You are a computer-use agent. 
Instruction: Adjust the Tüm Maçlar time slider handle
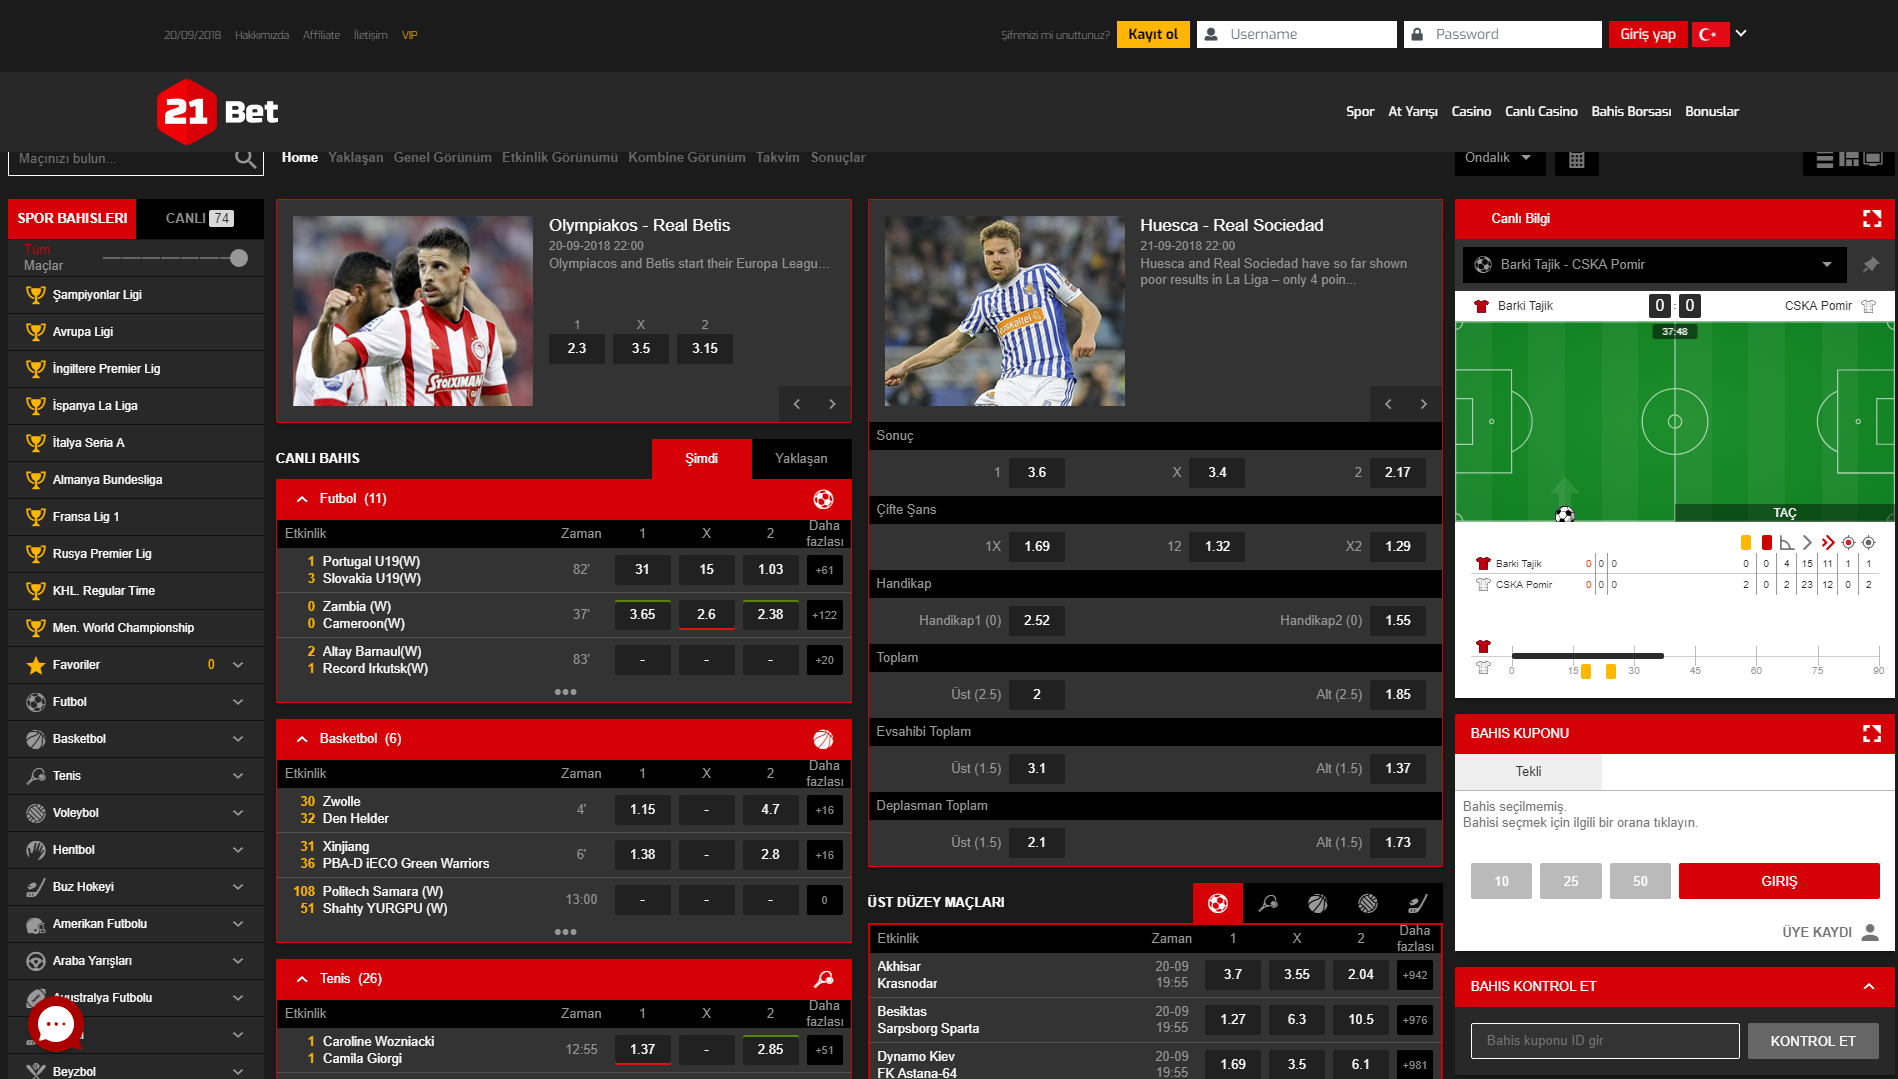pos(239,258)
